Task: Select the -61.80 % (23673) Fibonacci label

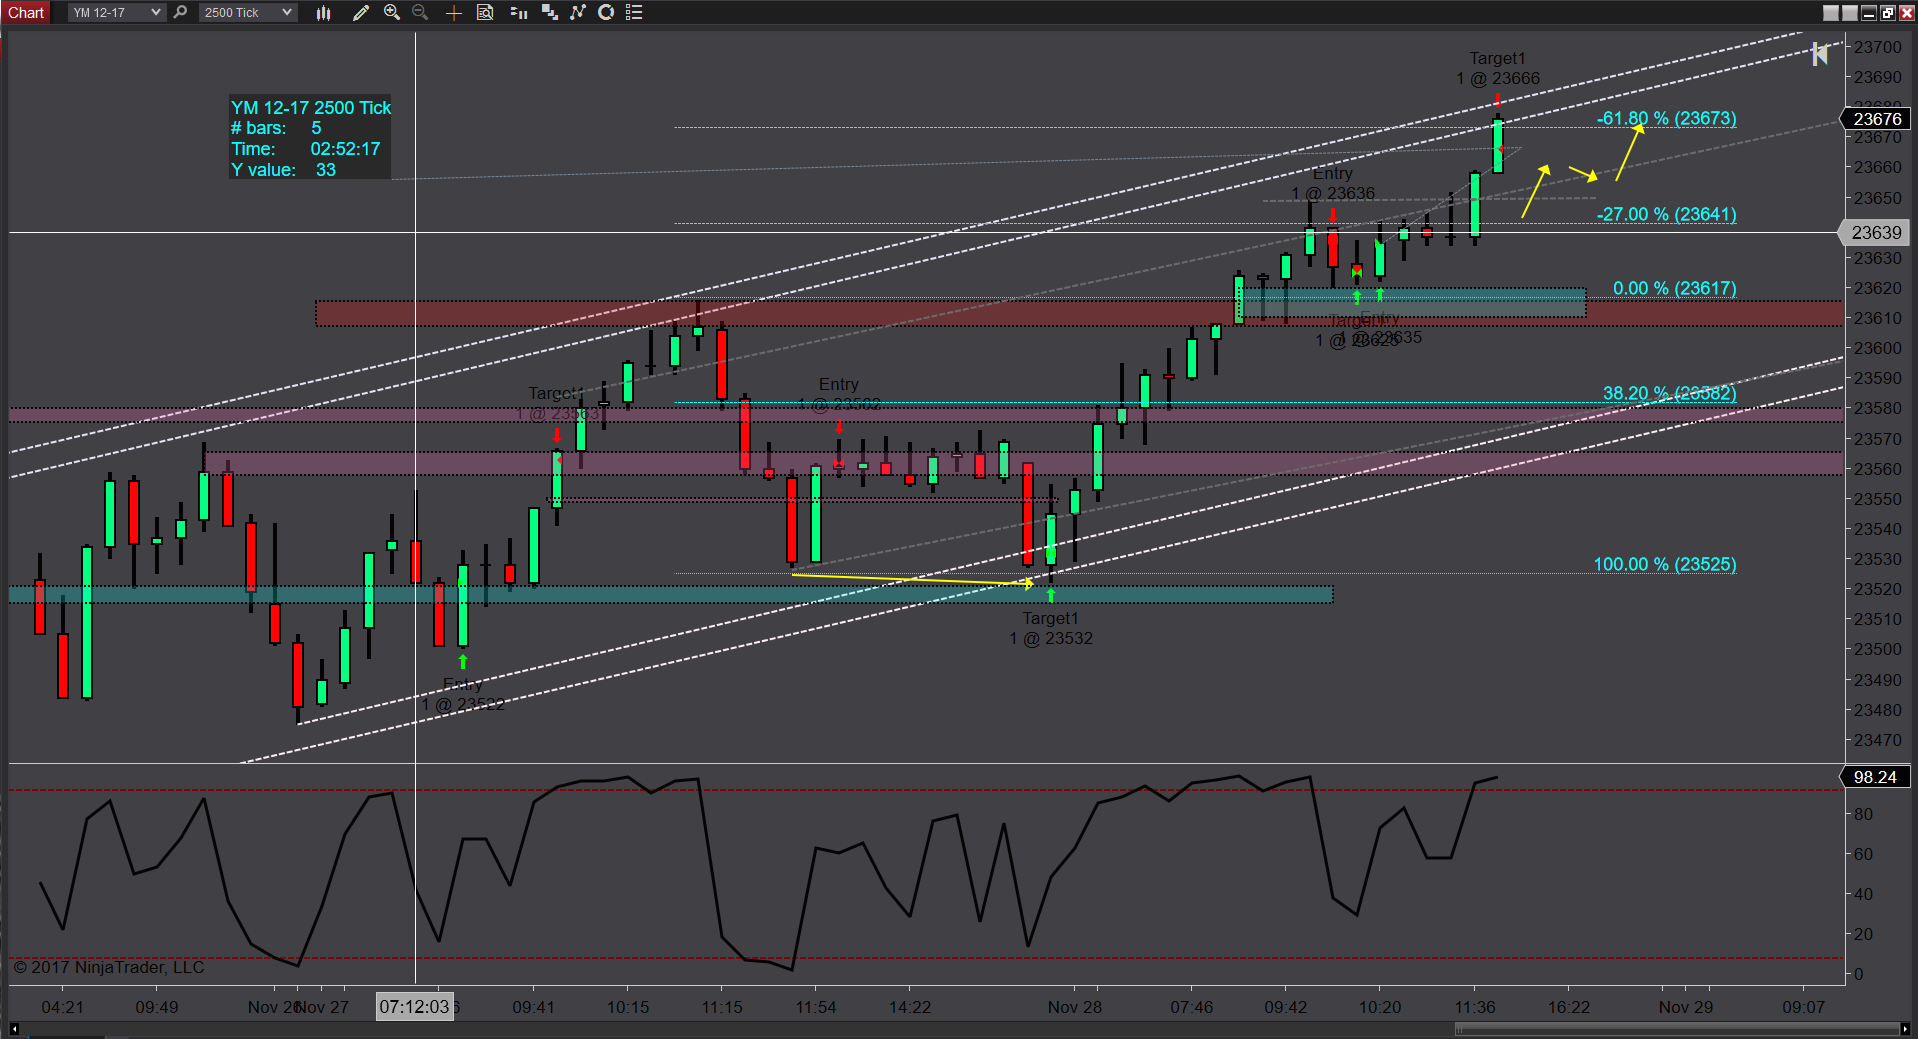Action: tap(1666, 118)
